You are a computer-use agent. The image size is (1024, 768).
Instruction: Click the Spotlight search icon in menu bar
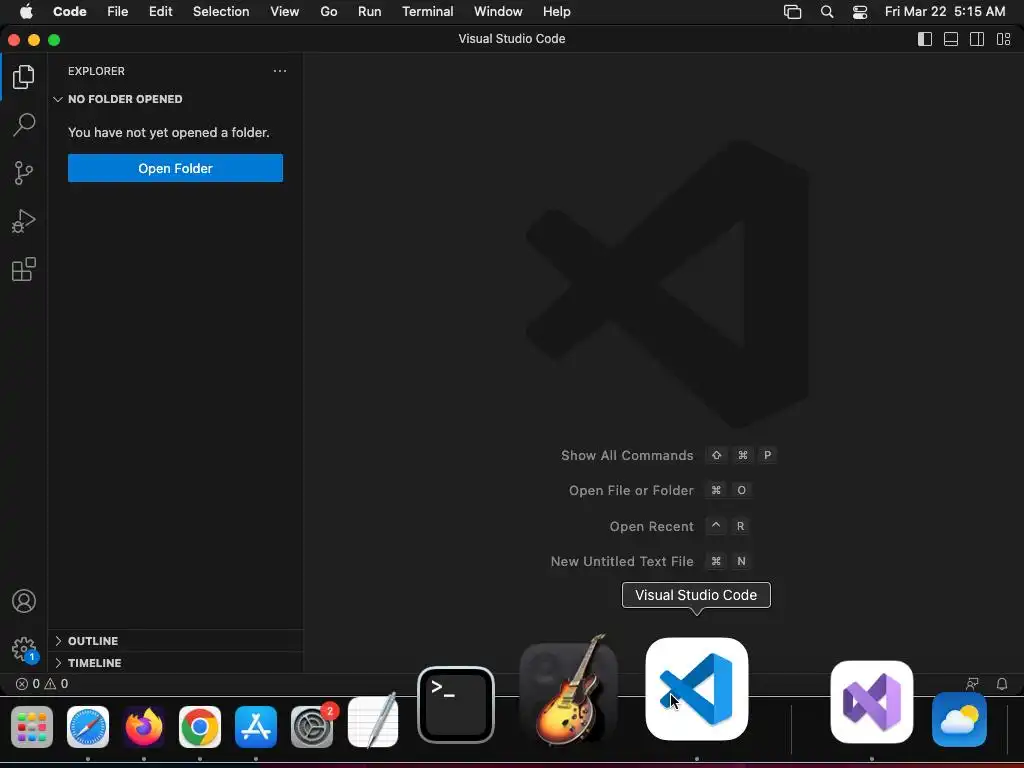click(x=827, y=12)
